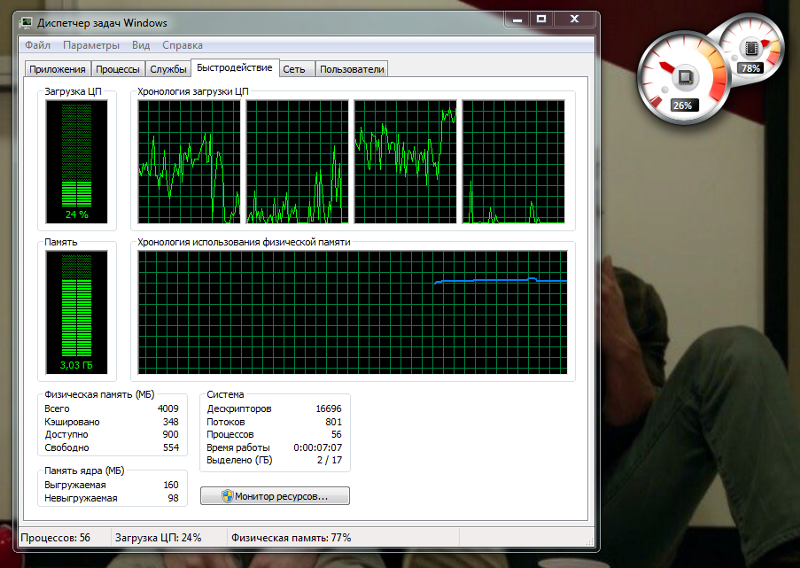Click the Доступно value 900
This screenshot has height=568, width=800.
click(170, 434)
